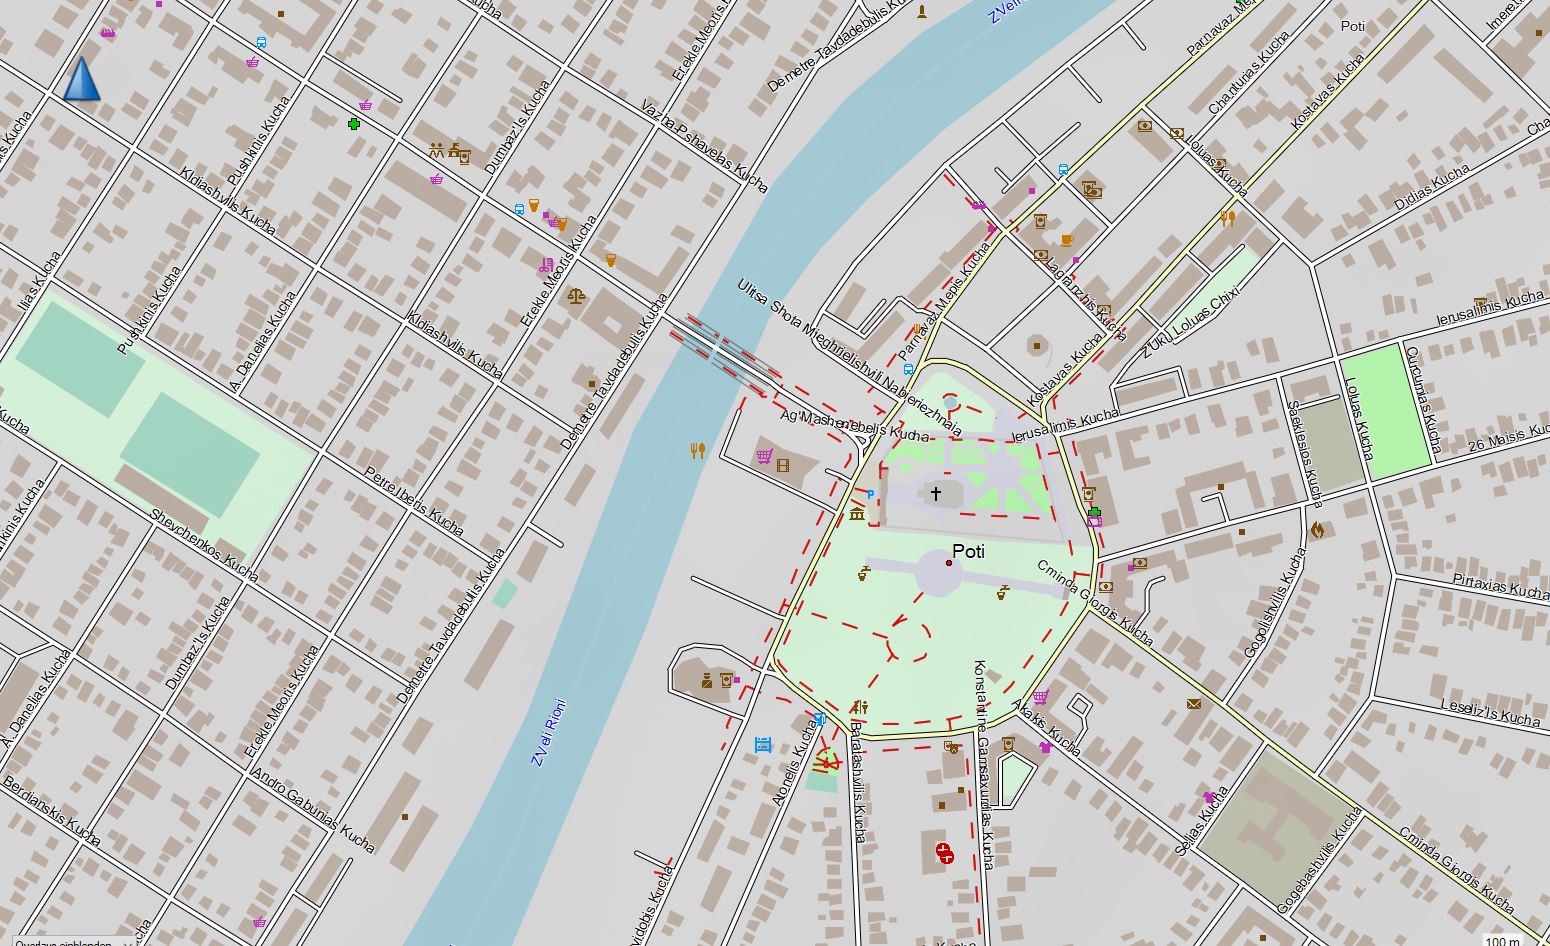
Task: Select the shopping cart icon beside the cinema
Action: [x=764, y=457]
